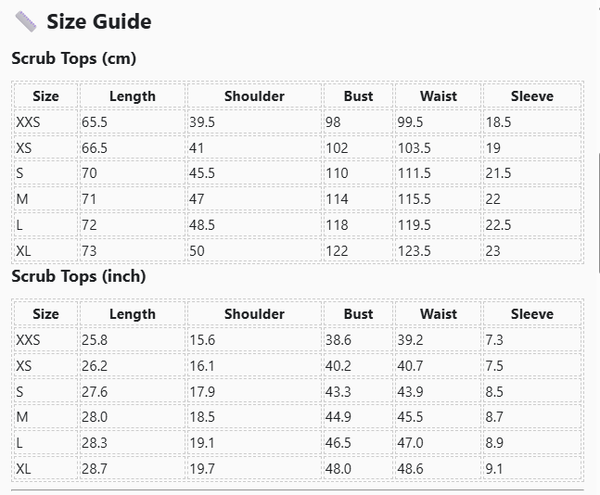This screenshot has width=600, height=495.
Task: Click Shoulder column header in inch table
Action: pyautogui.click(x=254, y=314)
